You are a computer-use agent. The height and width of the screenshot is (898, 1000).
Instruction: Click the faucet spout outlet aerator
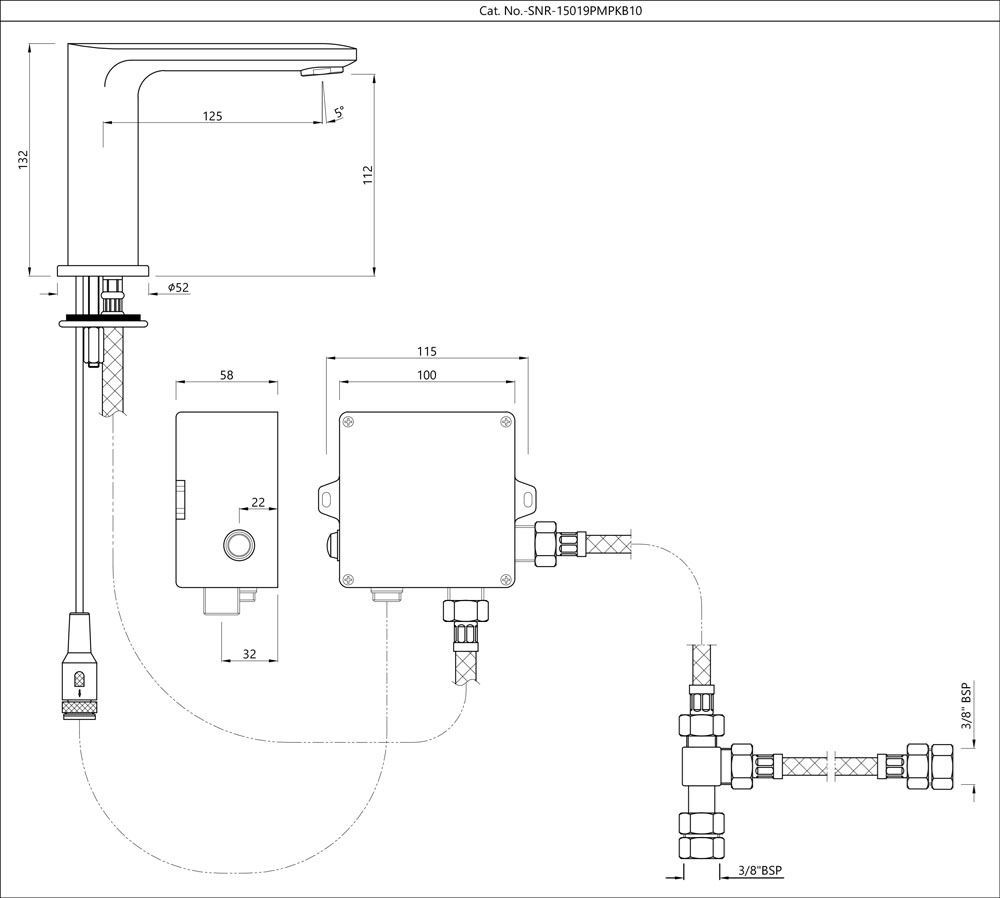321,71
